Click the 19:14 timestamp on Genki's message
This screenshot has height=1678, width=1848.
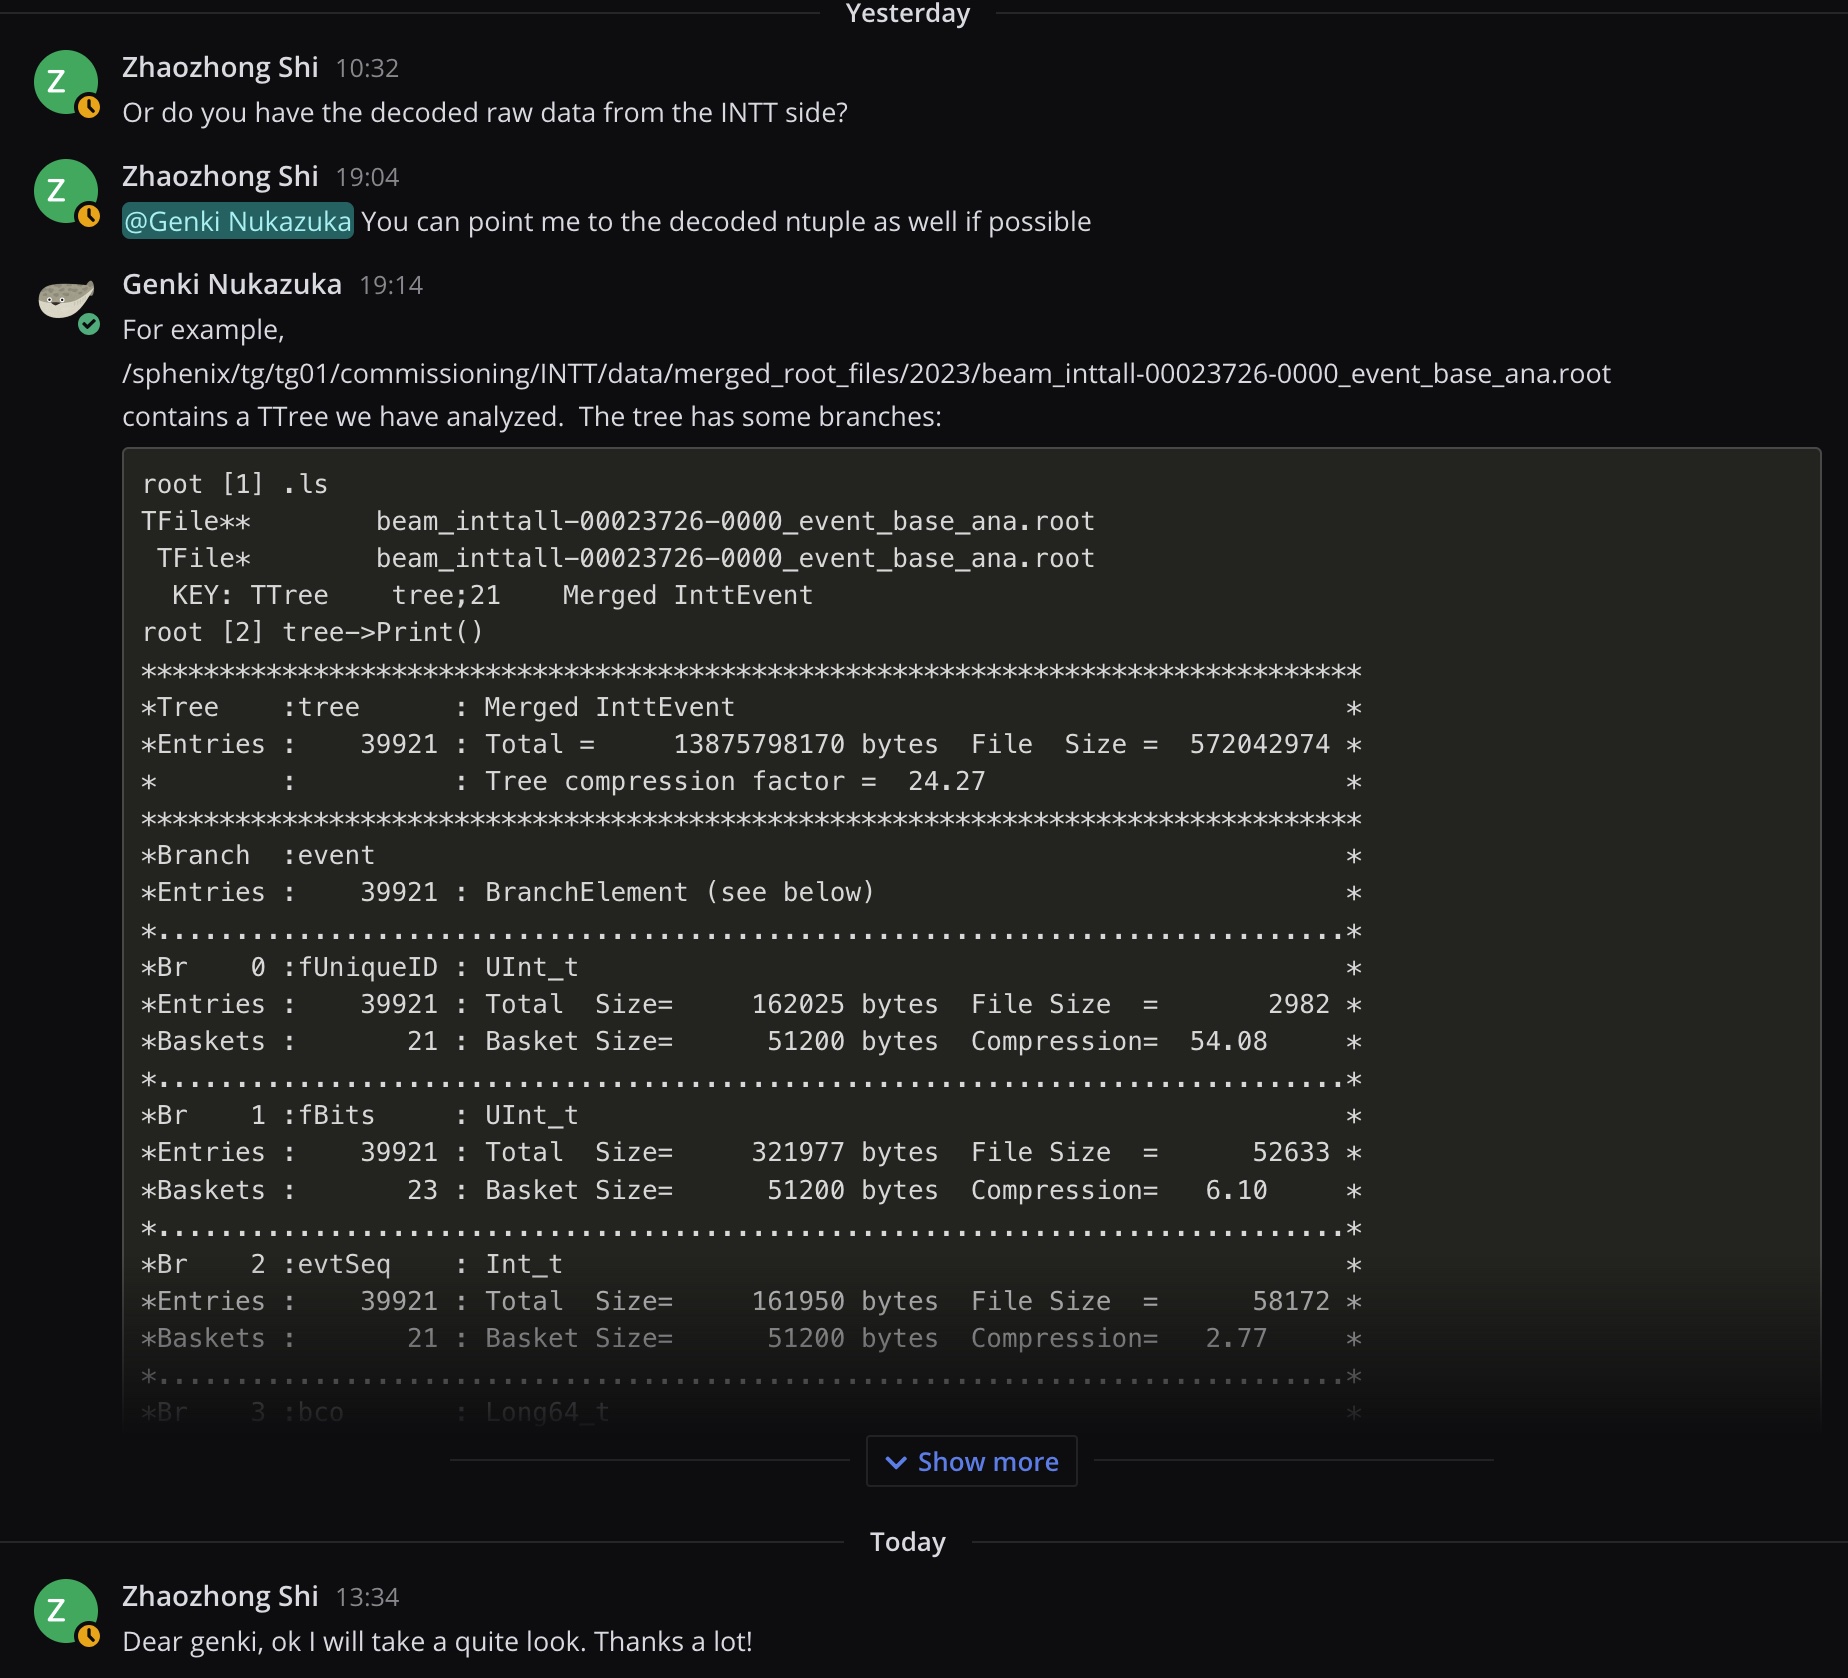pos(391,286)
